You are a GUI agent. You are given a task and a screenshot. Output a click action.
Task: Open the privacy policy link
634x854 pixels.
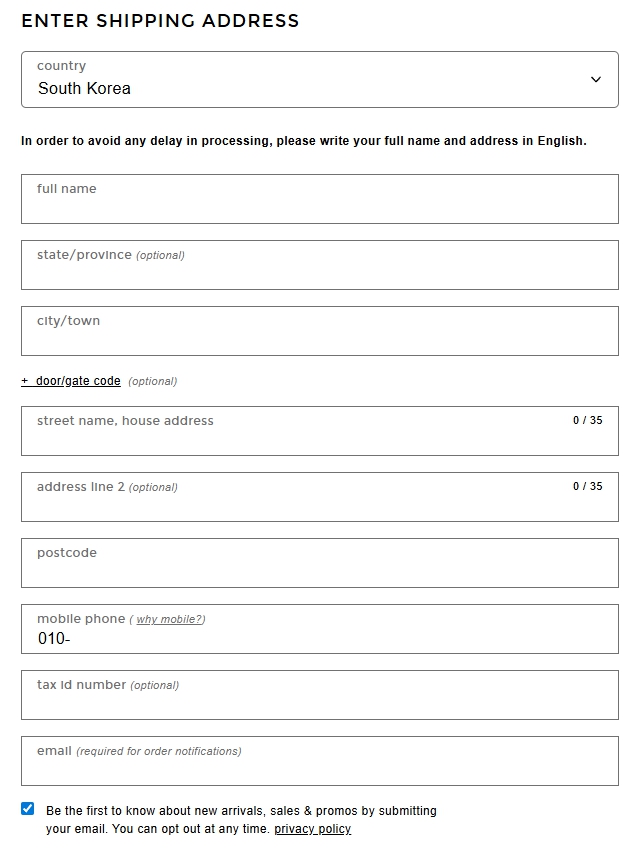[x=312, y=829]
